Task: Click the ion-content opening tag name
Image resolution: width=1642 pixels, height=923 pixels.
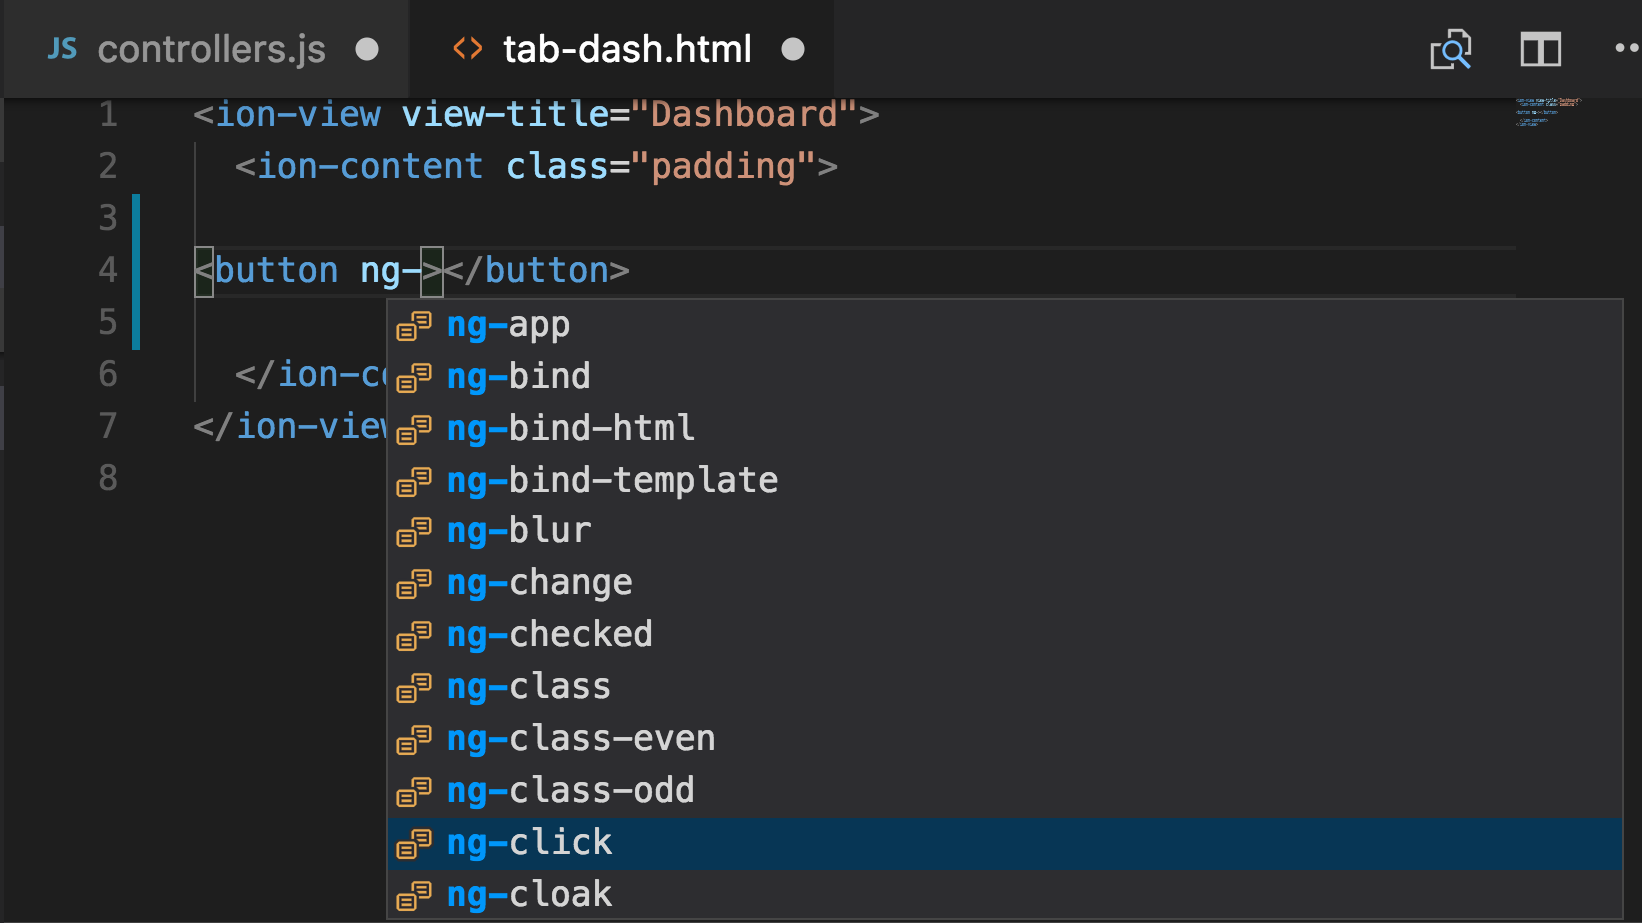Action: (370, 166)
